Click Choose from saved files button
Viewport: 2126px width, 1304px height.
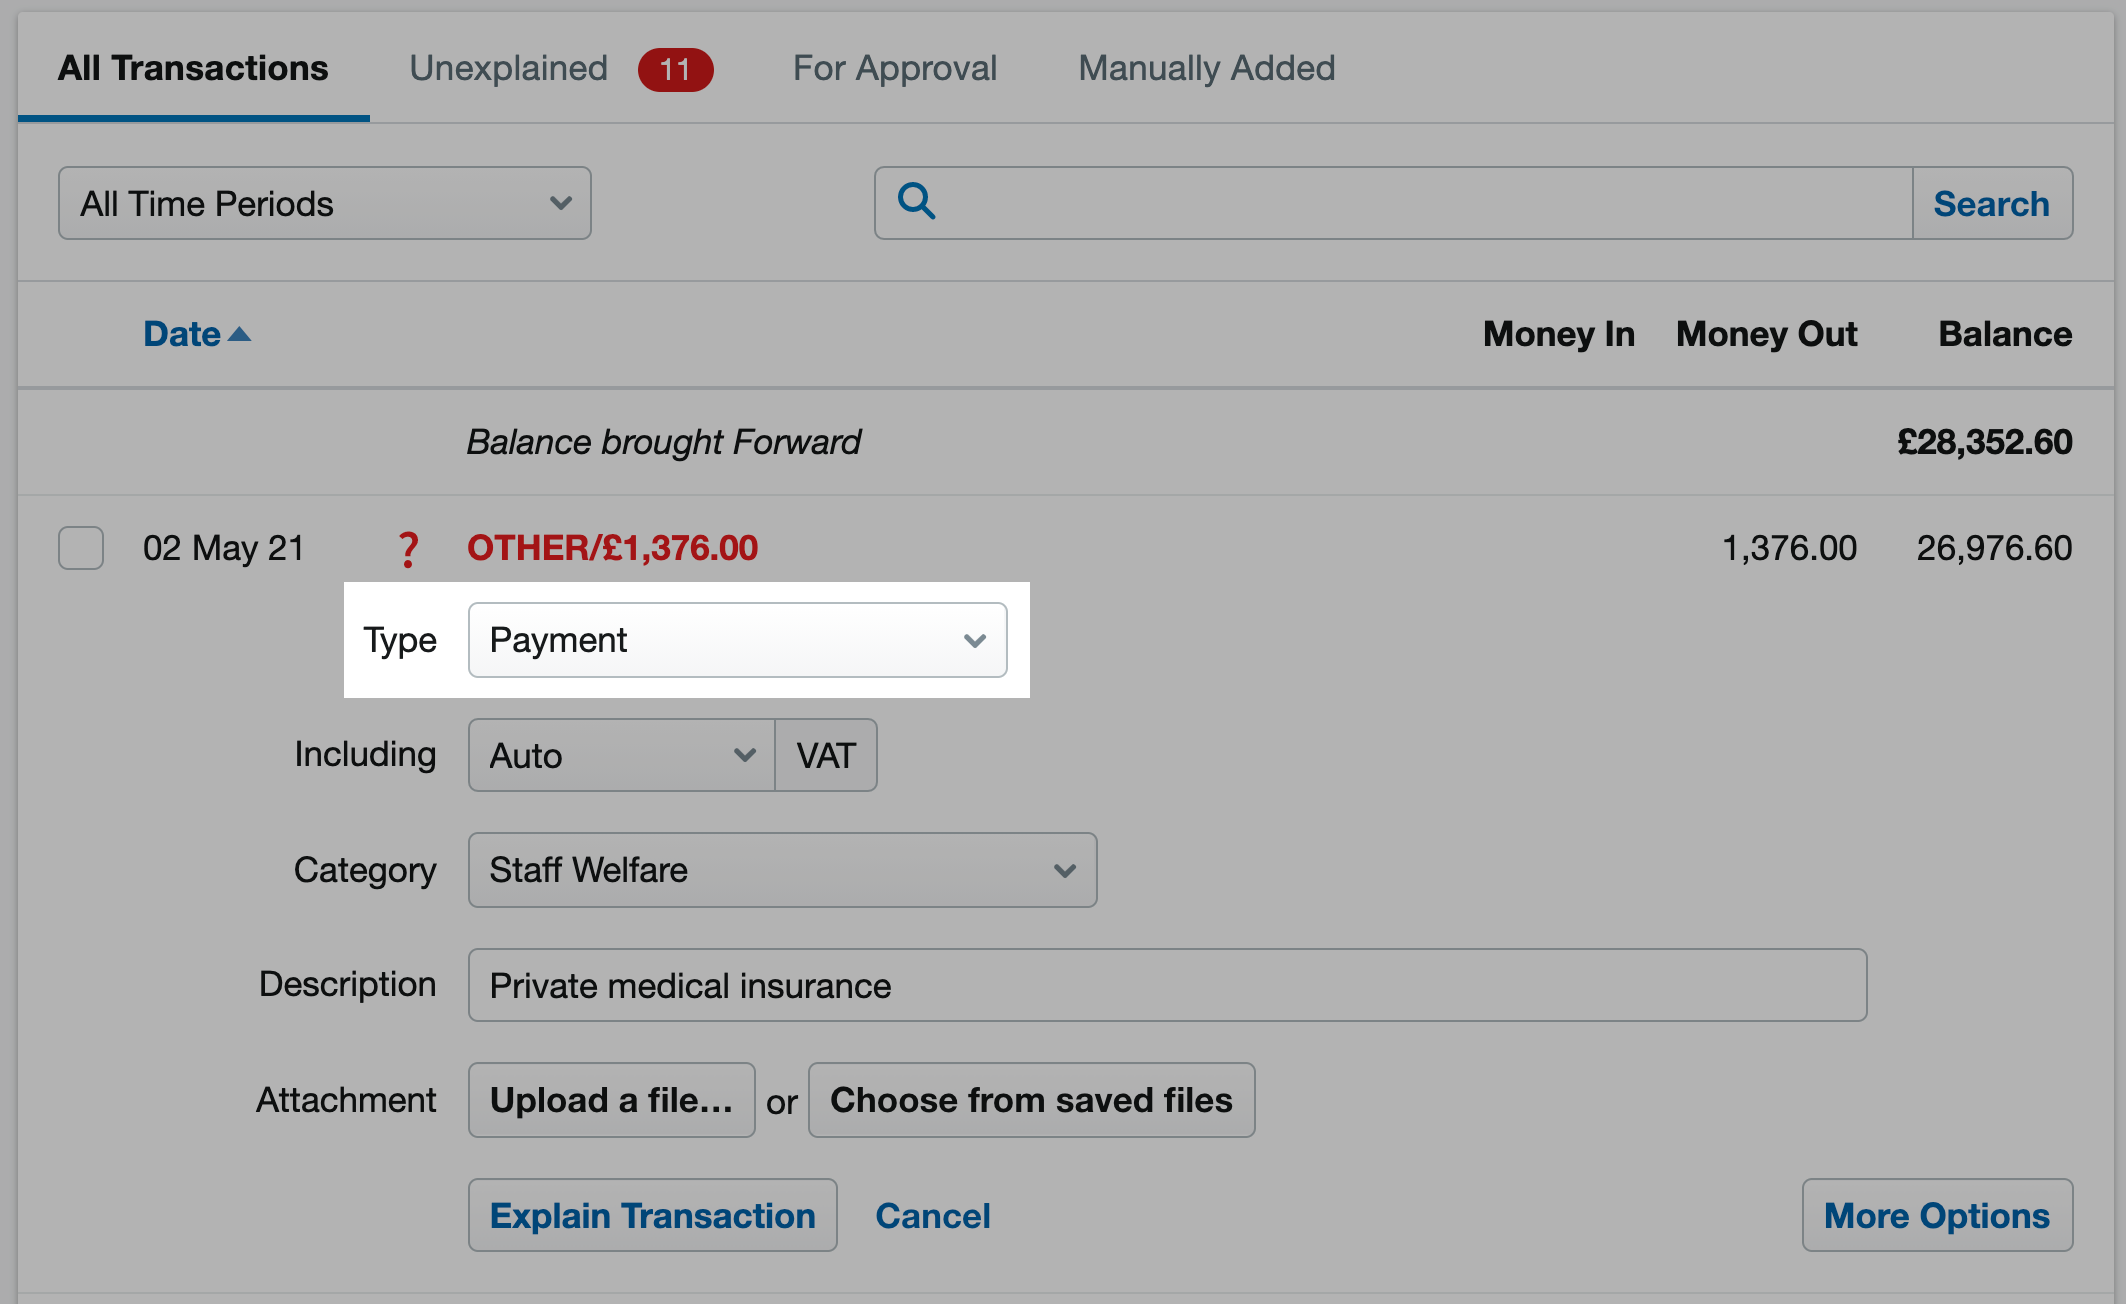click(1032, 1100)
